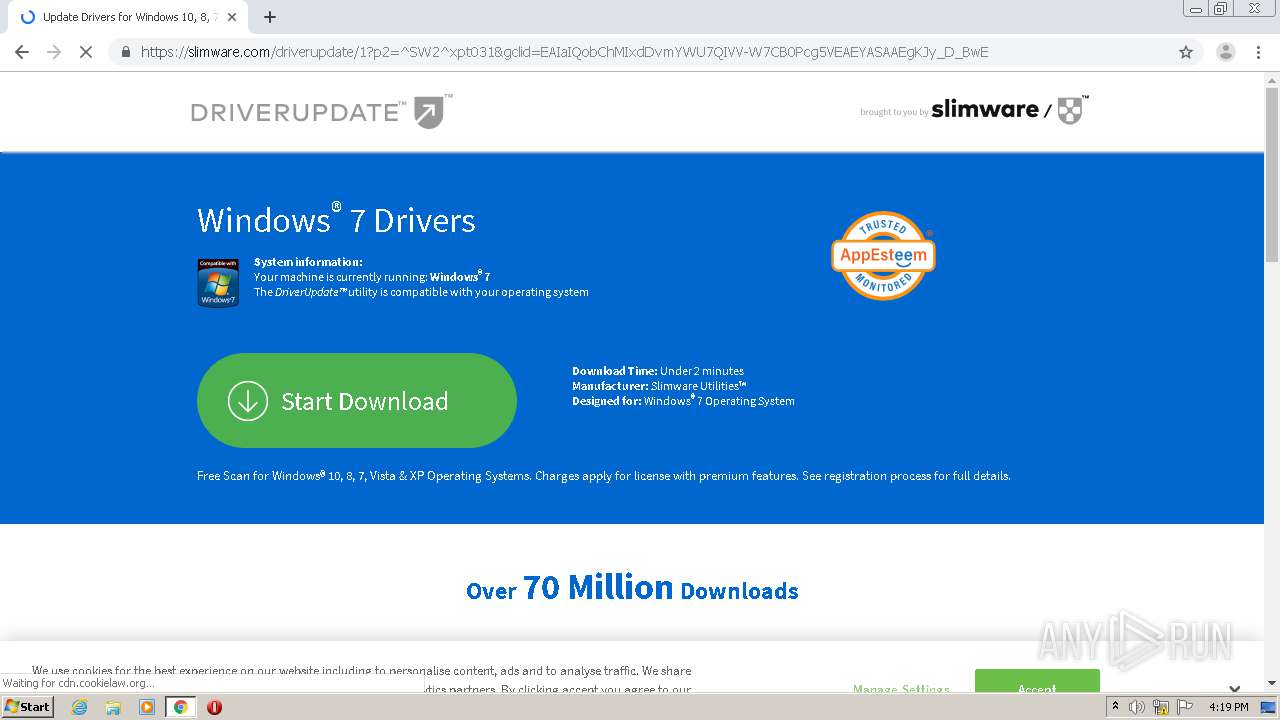The height and width of the screenshot is (720, 1280).
Task: Click the Start Download button
Action: 356,401
